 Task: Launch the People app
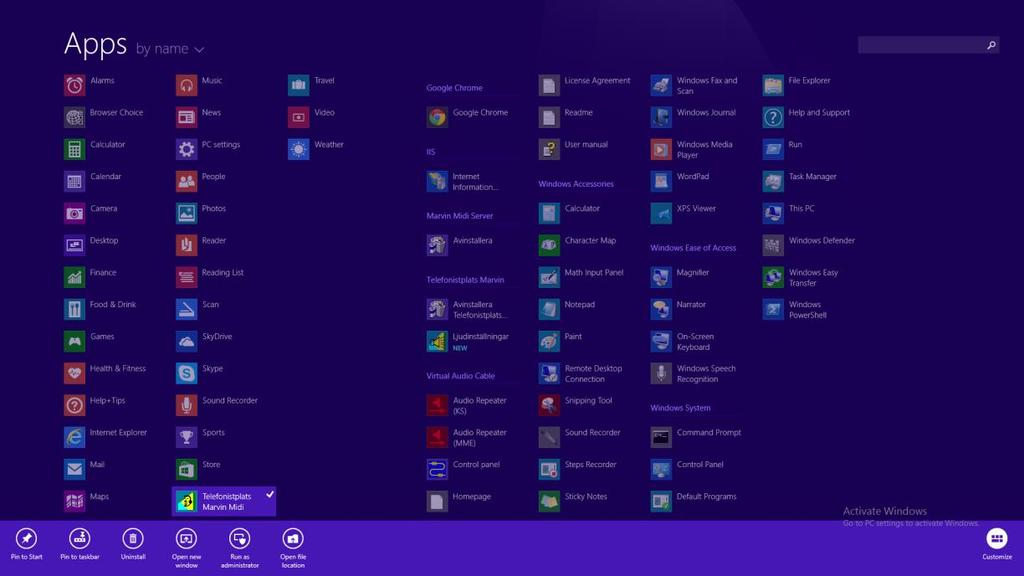tap(186, 181)
